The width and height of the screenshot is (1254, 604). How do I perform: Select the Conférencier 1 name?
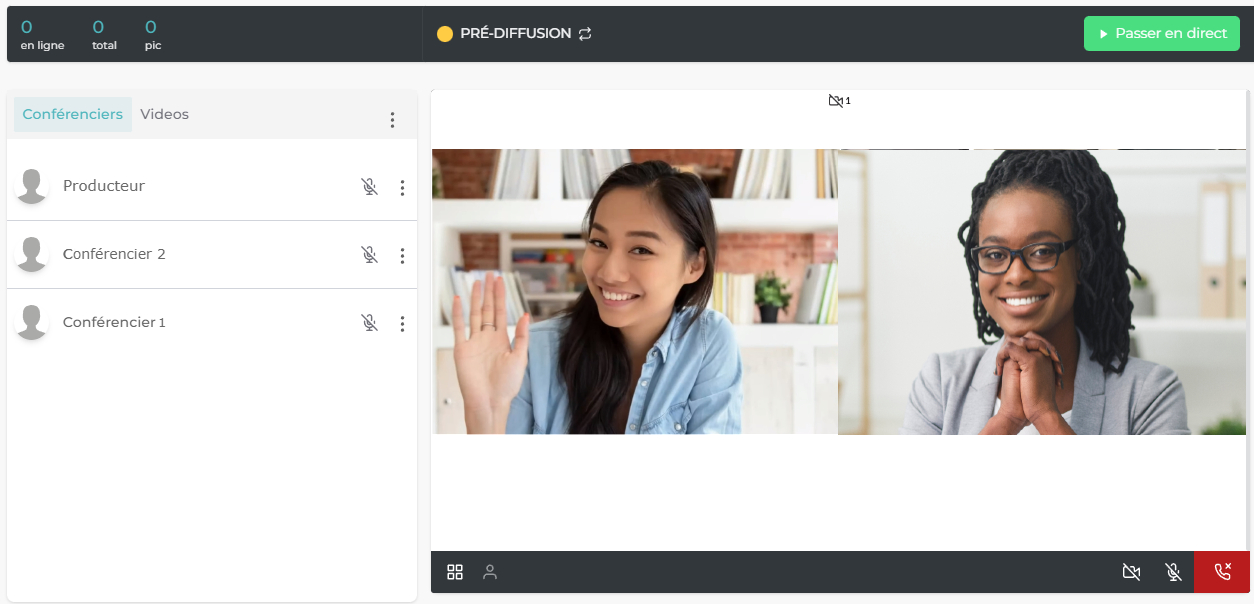pos(114,322)
